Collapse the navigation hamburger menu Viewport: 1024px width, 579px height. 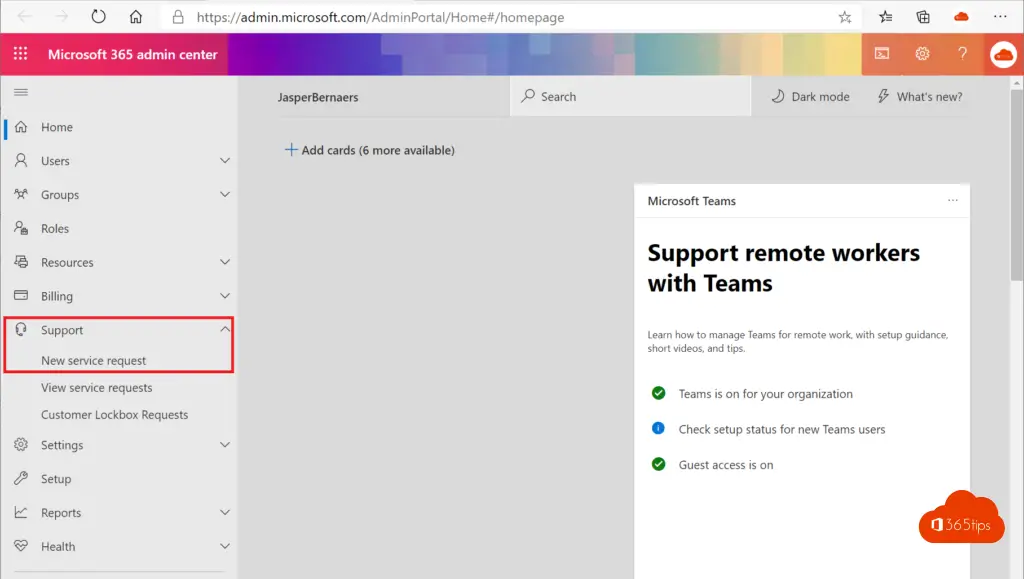click(21, 92)
